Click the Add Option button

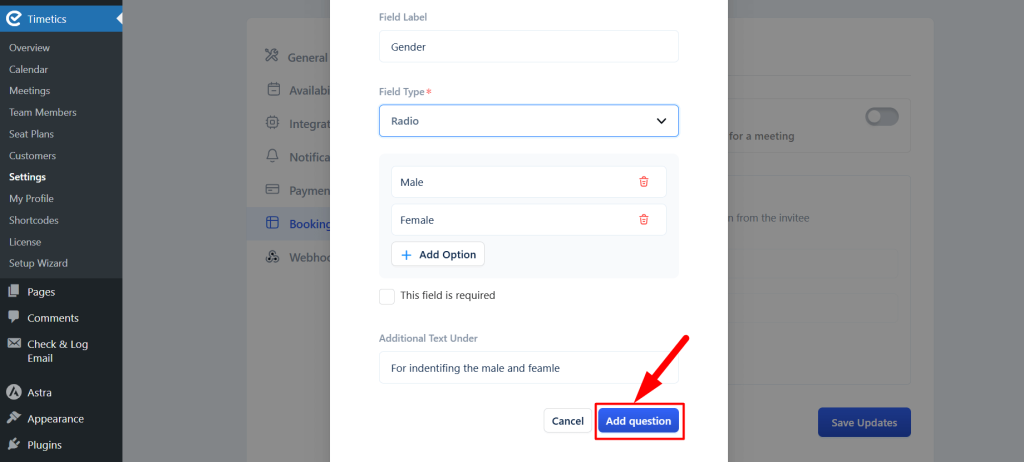click(438, 254)
